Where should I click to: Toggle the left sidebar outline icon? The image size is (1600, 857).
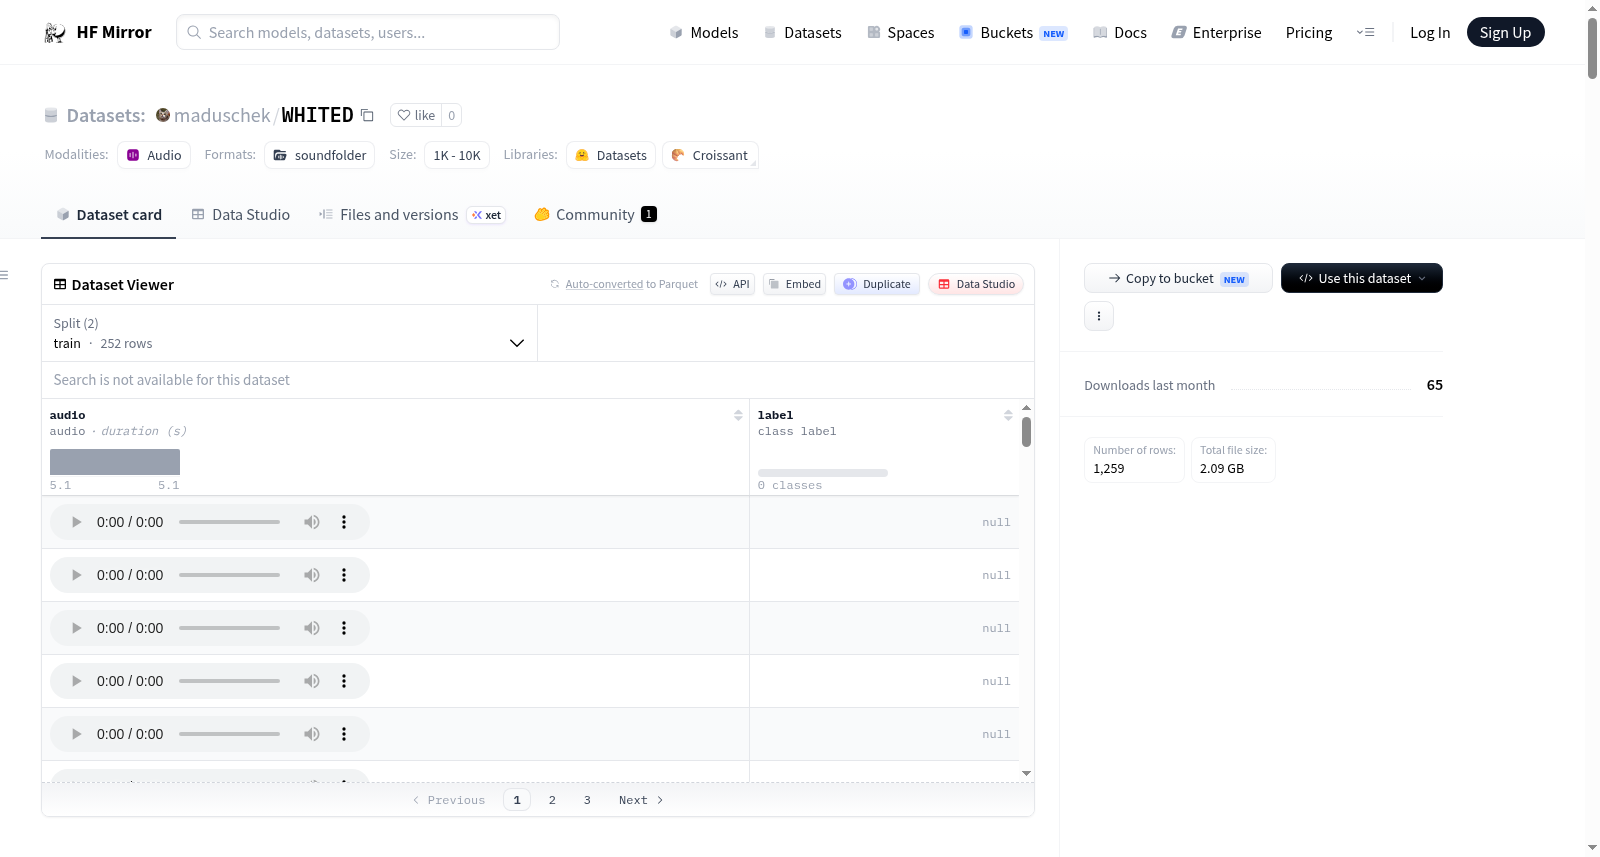click(x=5, y=275)
